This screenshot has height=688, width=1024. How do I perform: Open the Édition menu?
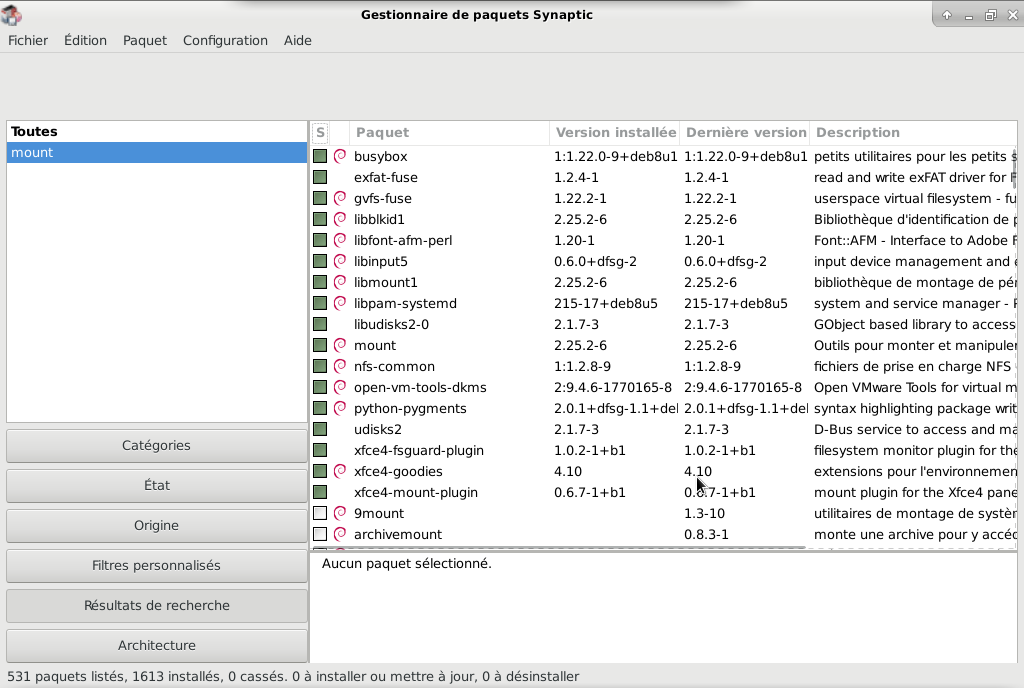[x=86, y=40]
